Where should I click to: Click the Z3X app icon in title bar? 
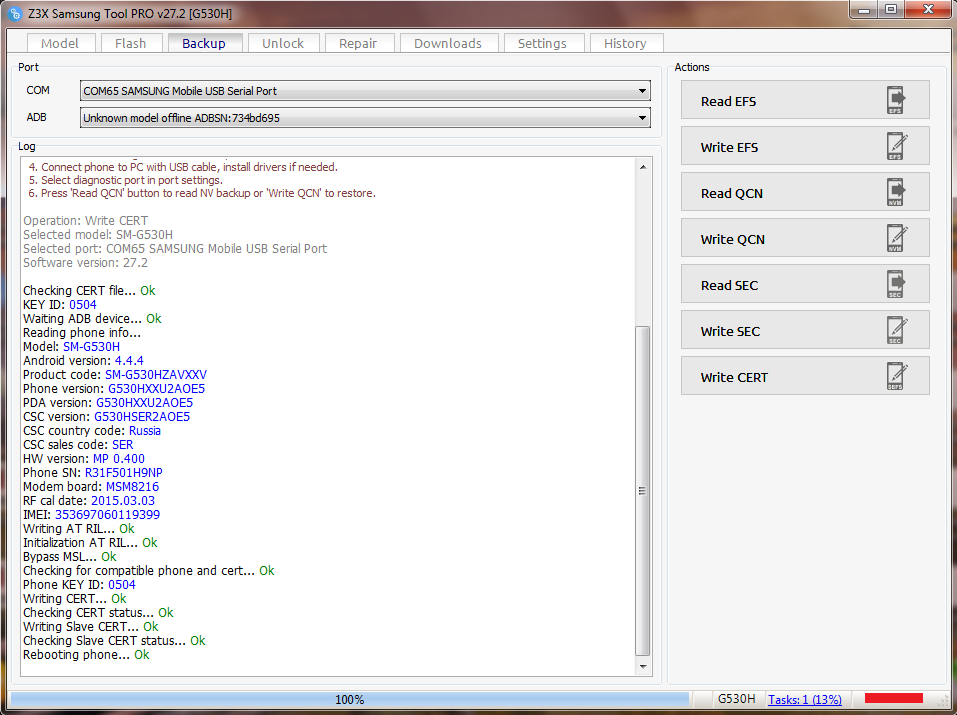coord(15,14)
